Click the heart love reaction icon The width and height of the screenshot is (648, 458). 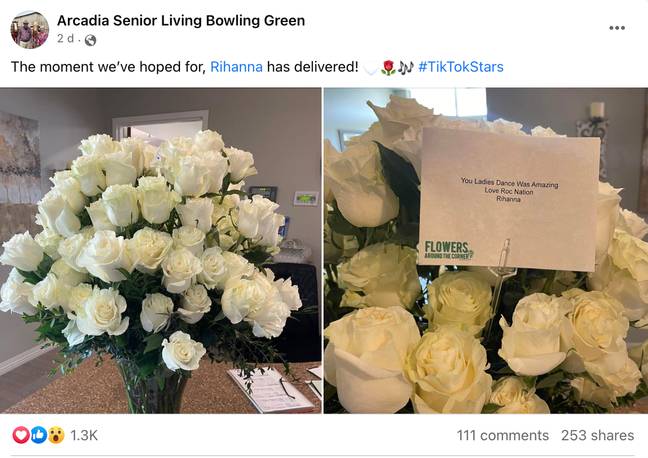click(x=21, y=435)
